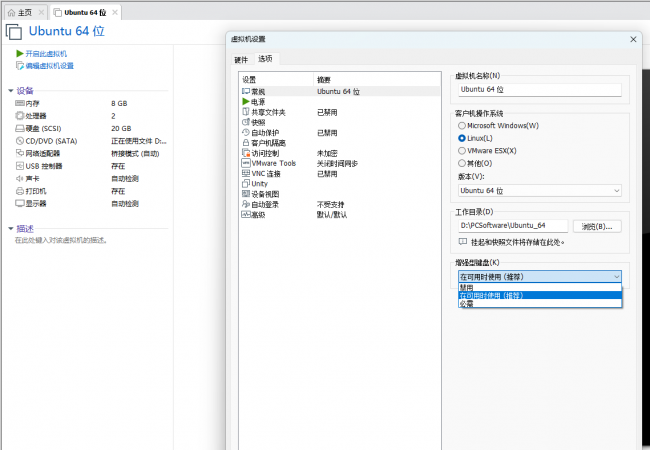The height and width of the screenshot is (450, 650).
Task: Click the 工作目录 path field
Action: click(x=513, y=226)
